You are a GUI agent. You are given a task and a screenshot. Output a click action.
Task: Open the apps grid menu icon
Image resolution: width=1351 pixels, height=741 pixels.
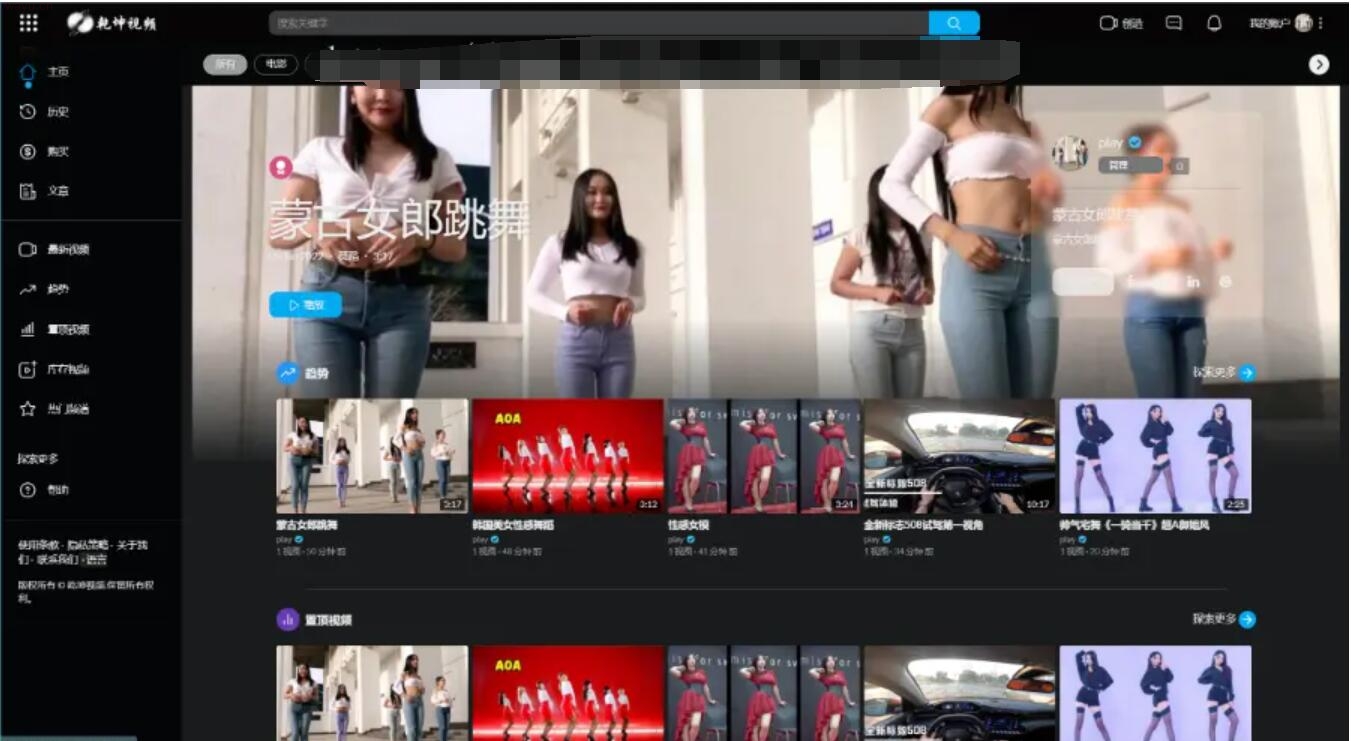pos(29,23)
